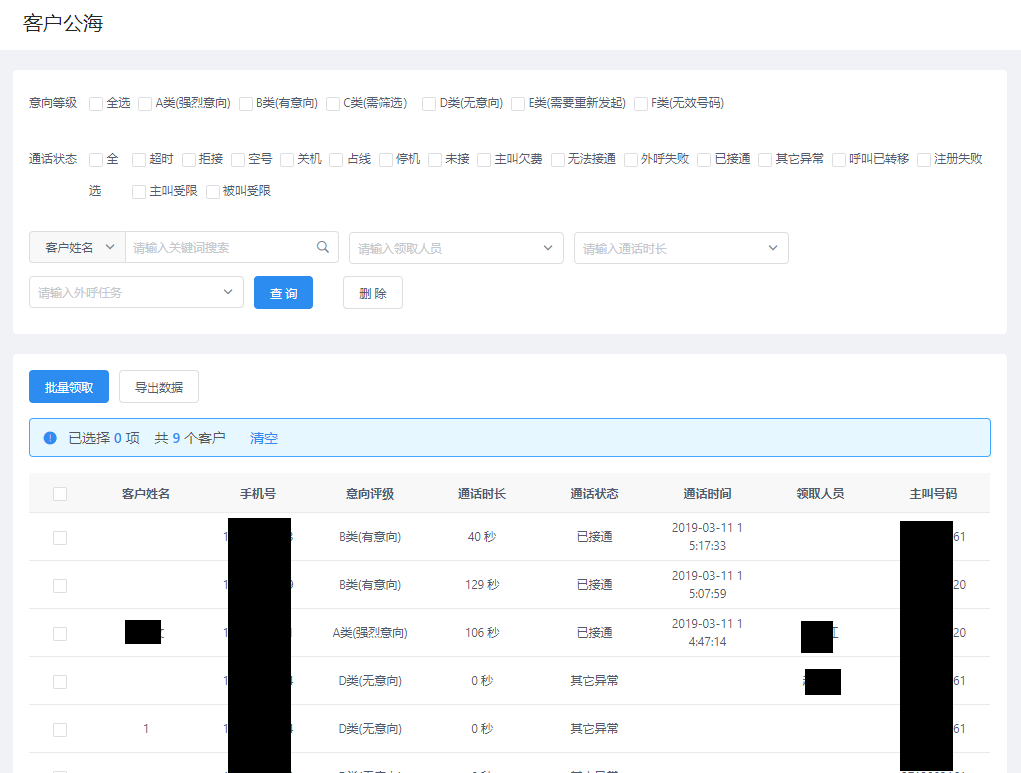This screenshot has height=773, width=1021.
Task: Open the 请输入外呼任务 dropdown
Action: point(136,292)
